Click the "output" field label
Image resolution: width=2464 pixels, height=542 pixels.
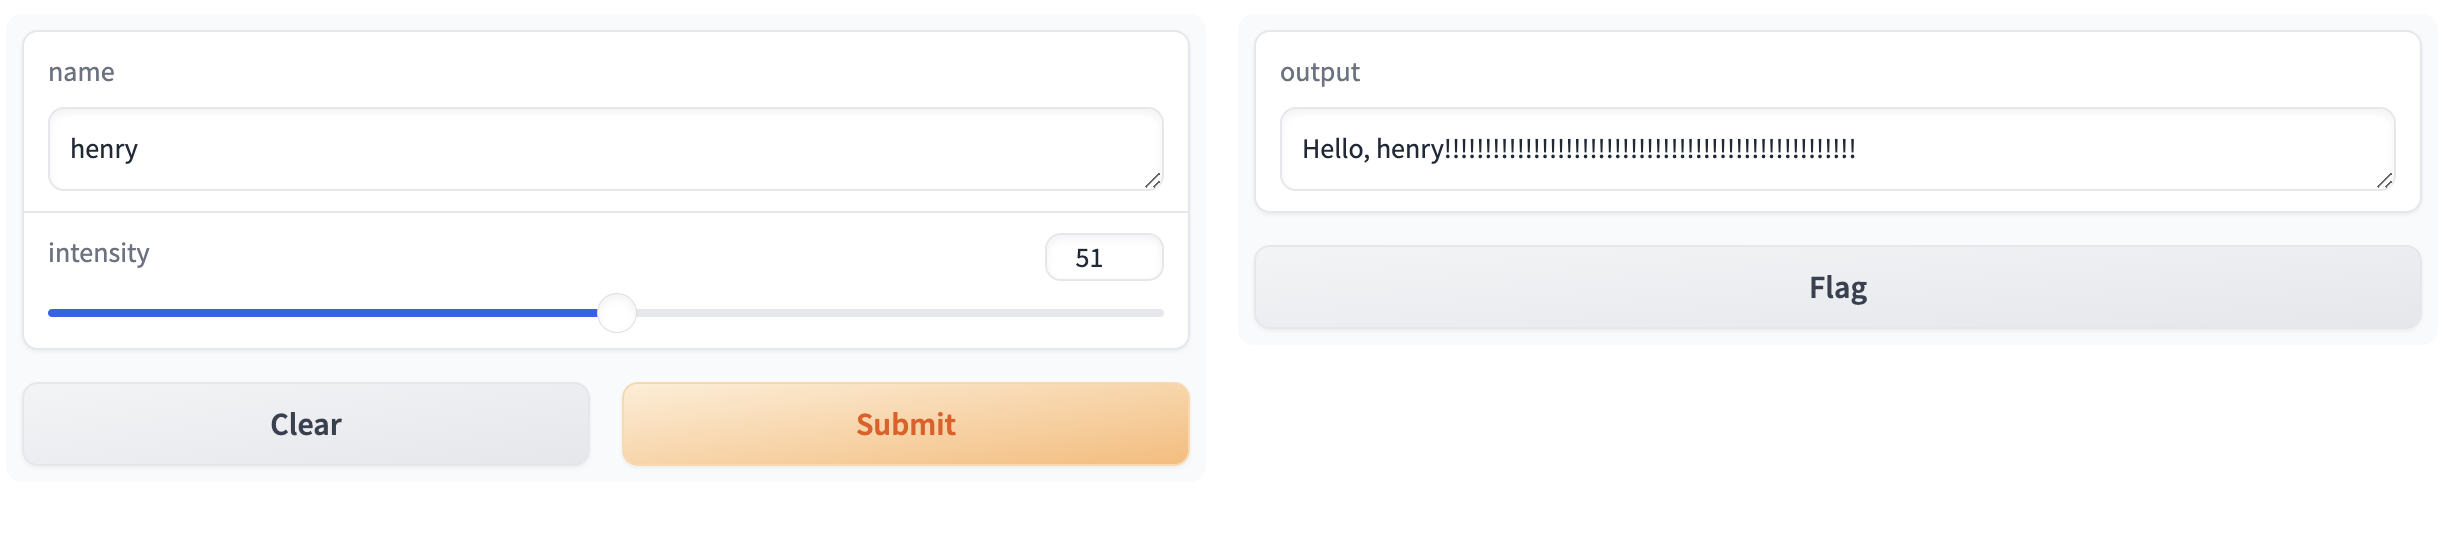[1319, 72]
